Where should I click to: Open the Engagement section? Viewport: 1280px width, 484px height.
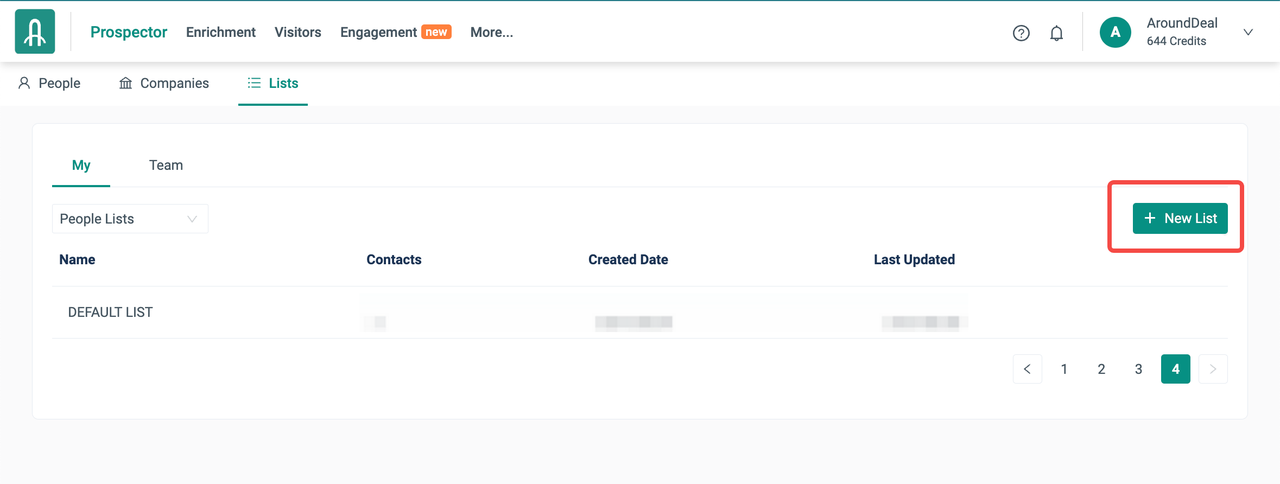point(379,32)
